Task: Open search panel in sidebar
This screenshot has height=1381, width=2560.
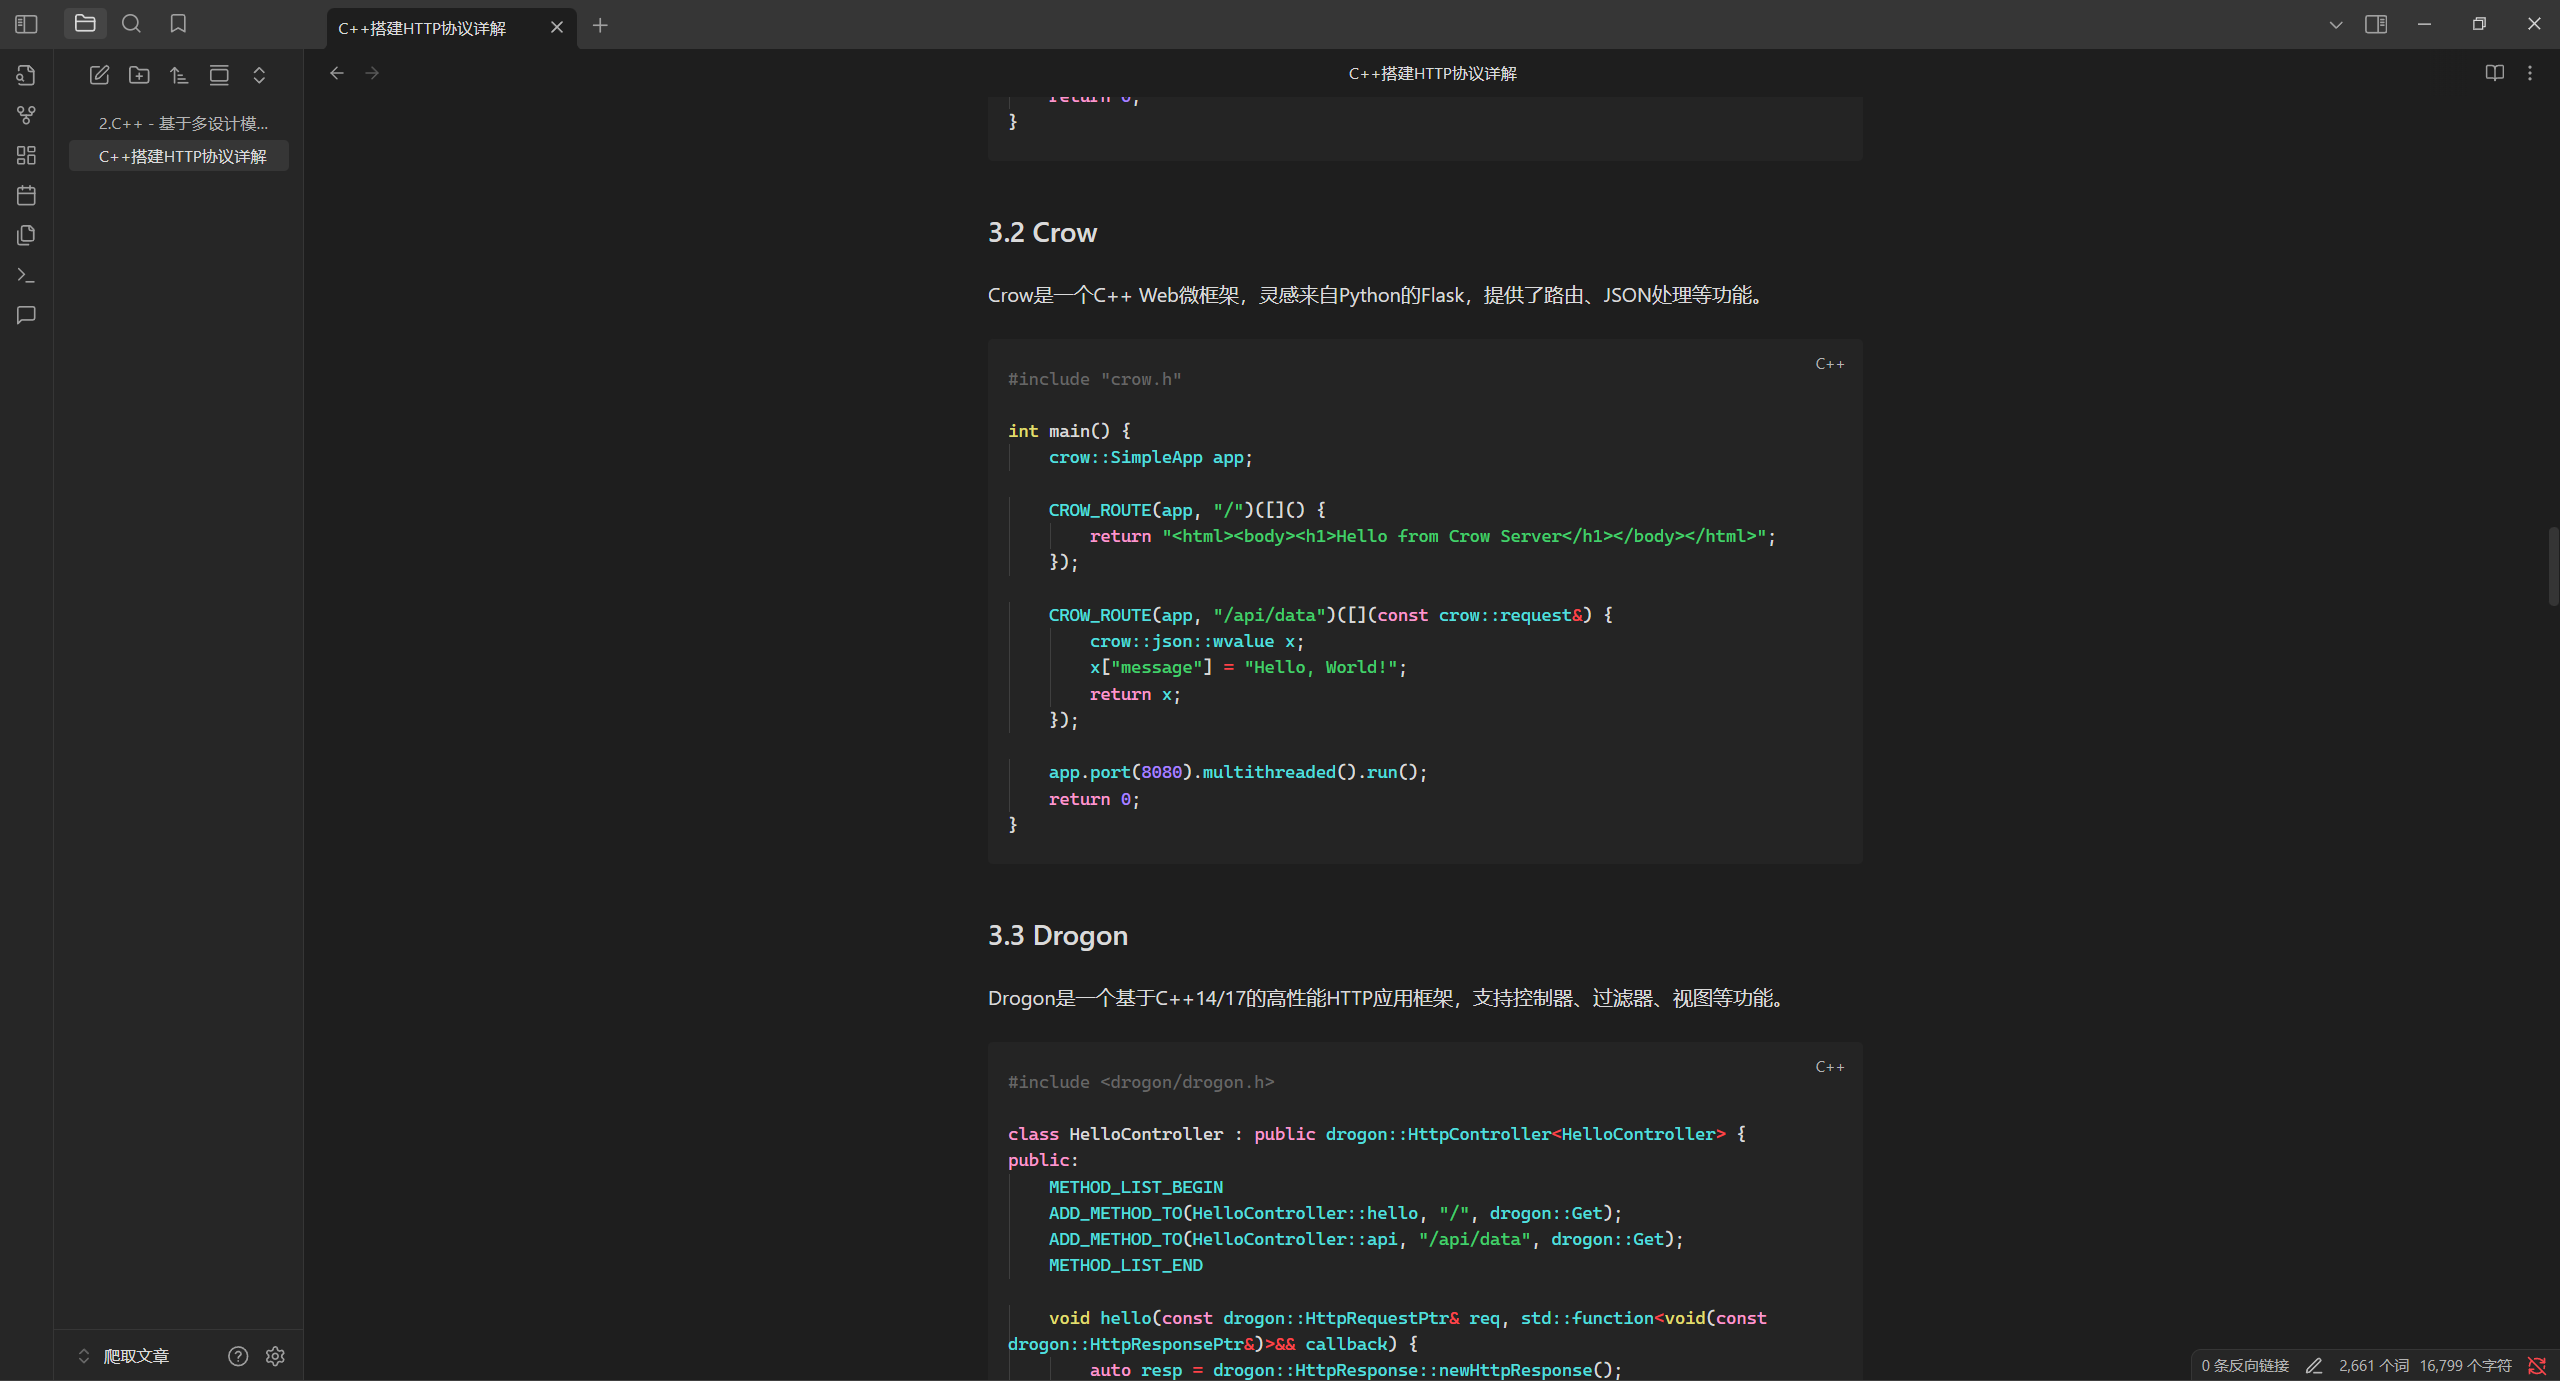Action: (131, 24)
